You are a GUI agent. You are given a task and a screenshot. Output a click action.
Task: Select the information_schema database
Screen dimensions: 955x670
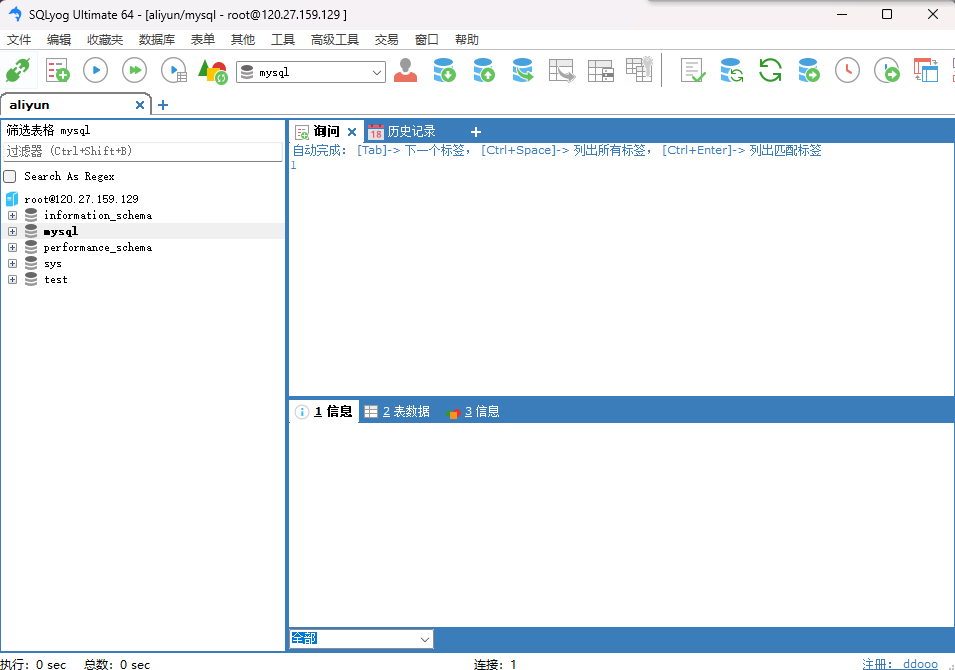click(97, 216)
